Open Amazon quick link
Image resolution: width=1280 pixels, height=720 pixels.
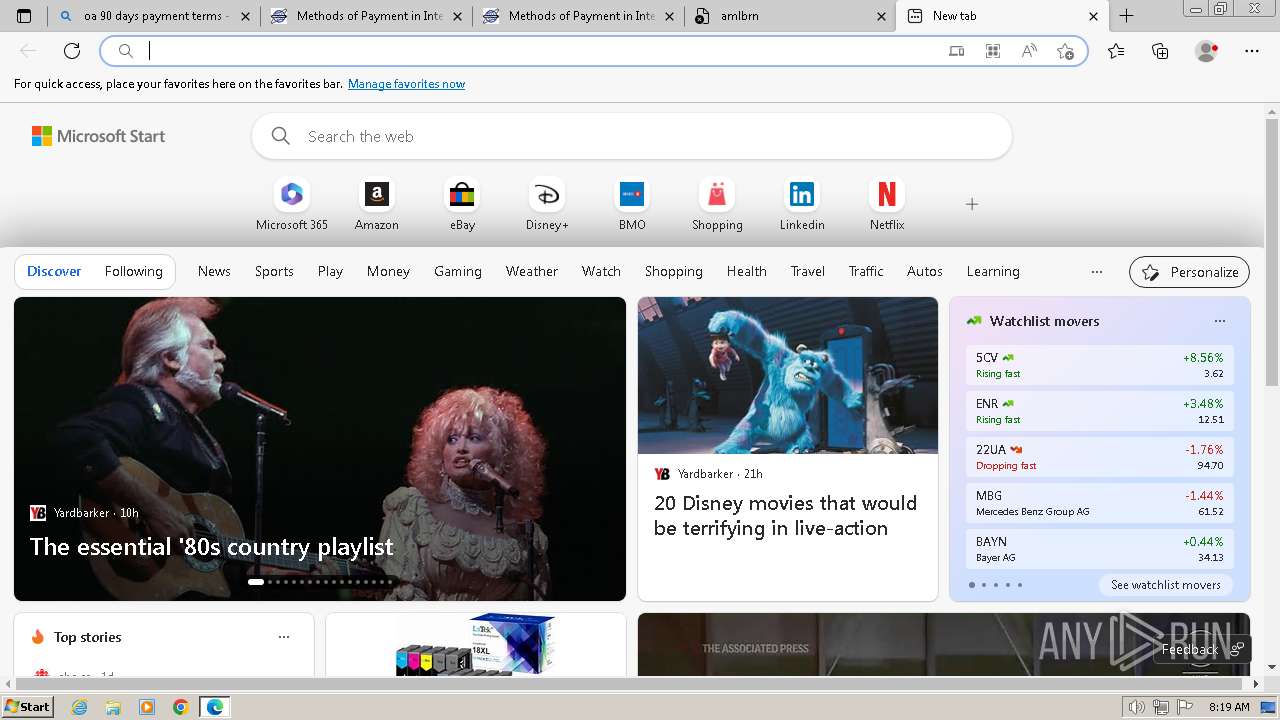[x=377, y=204]
